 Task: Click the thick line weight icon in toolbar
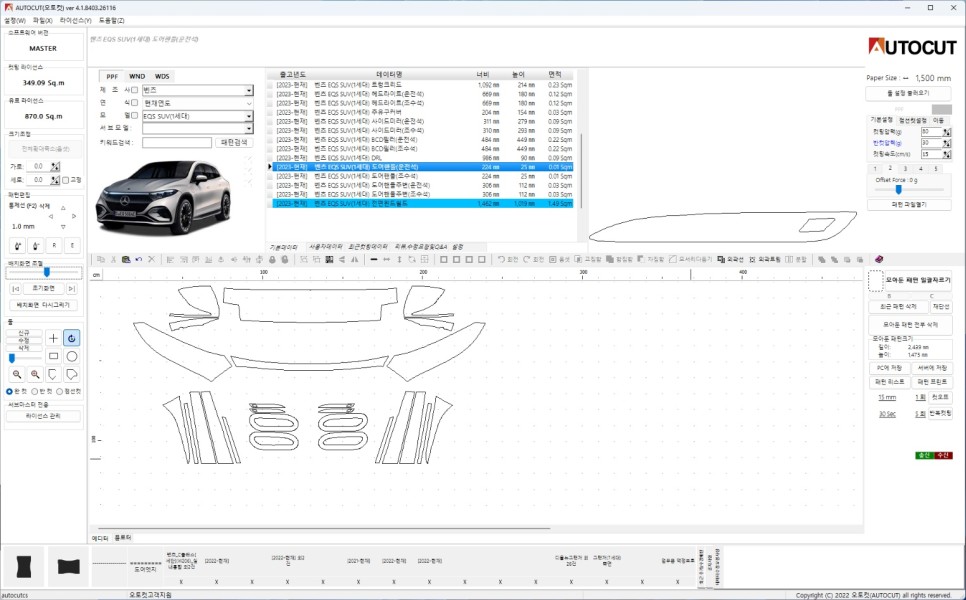(374, 259)
